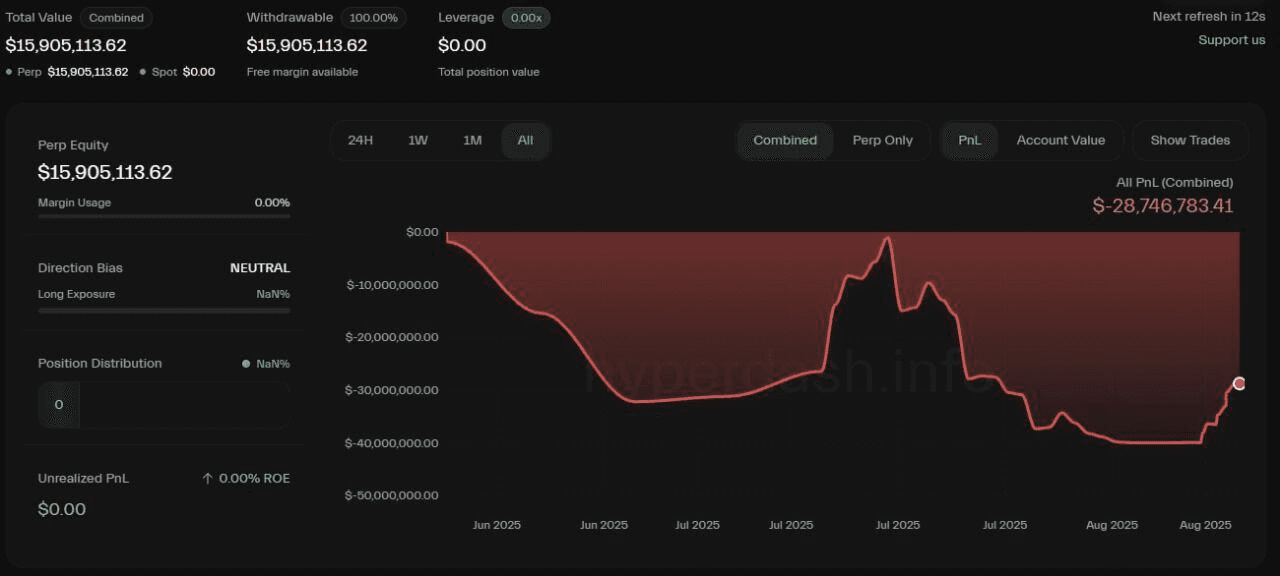Select the All time range
1280x576 pixels.
(525, 140)
